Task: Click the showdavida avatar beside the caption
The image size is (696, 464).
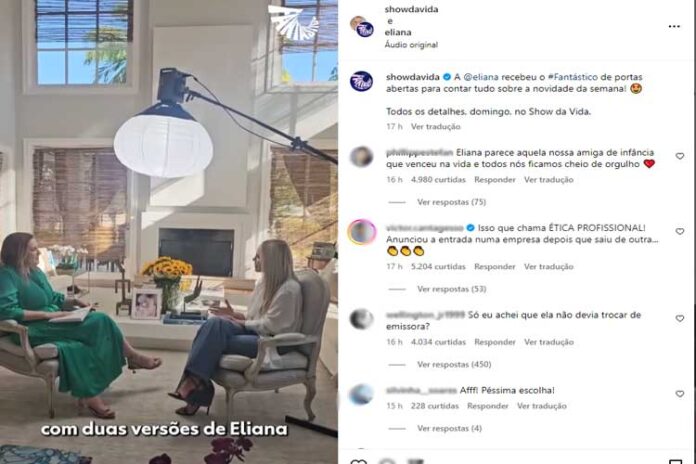Action: pyautogui.click(x=361, y=82)
